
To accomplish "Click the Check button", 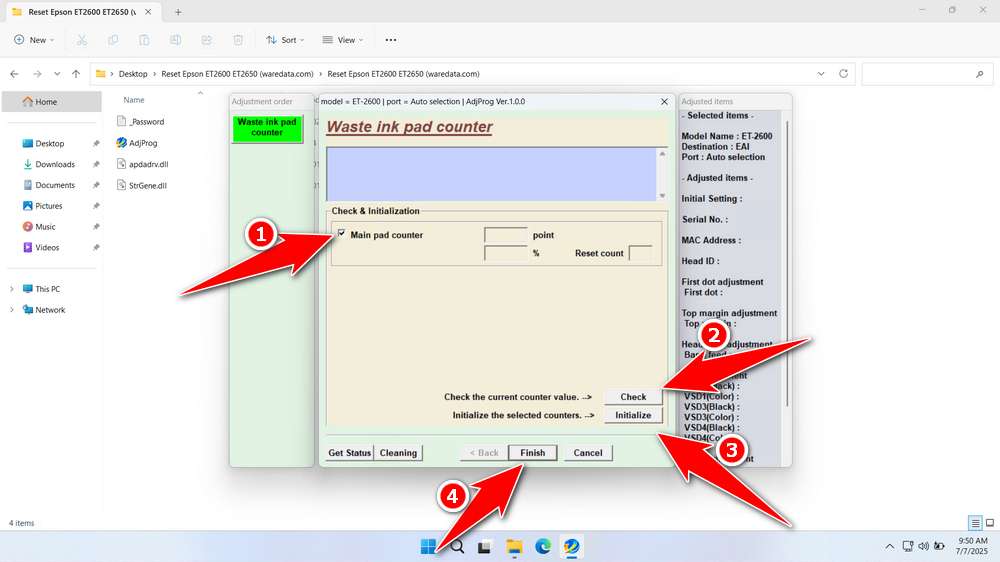I will (x=633, y=397).
